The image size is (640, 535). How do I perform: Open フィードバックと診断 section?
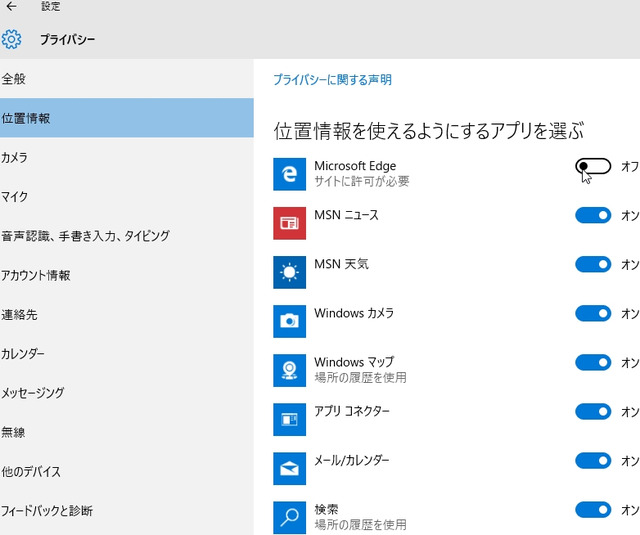coord(127,511)
